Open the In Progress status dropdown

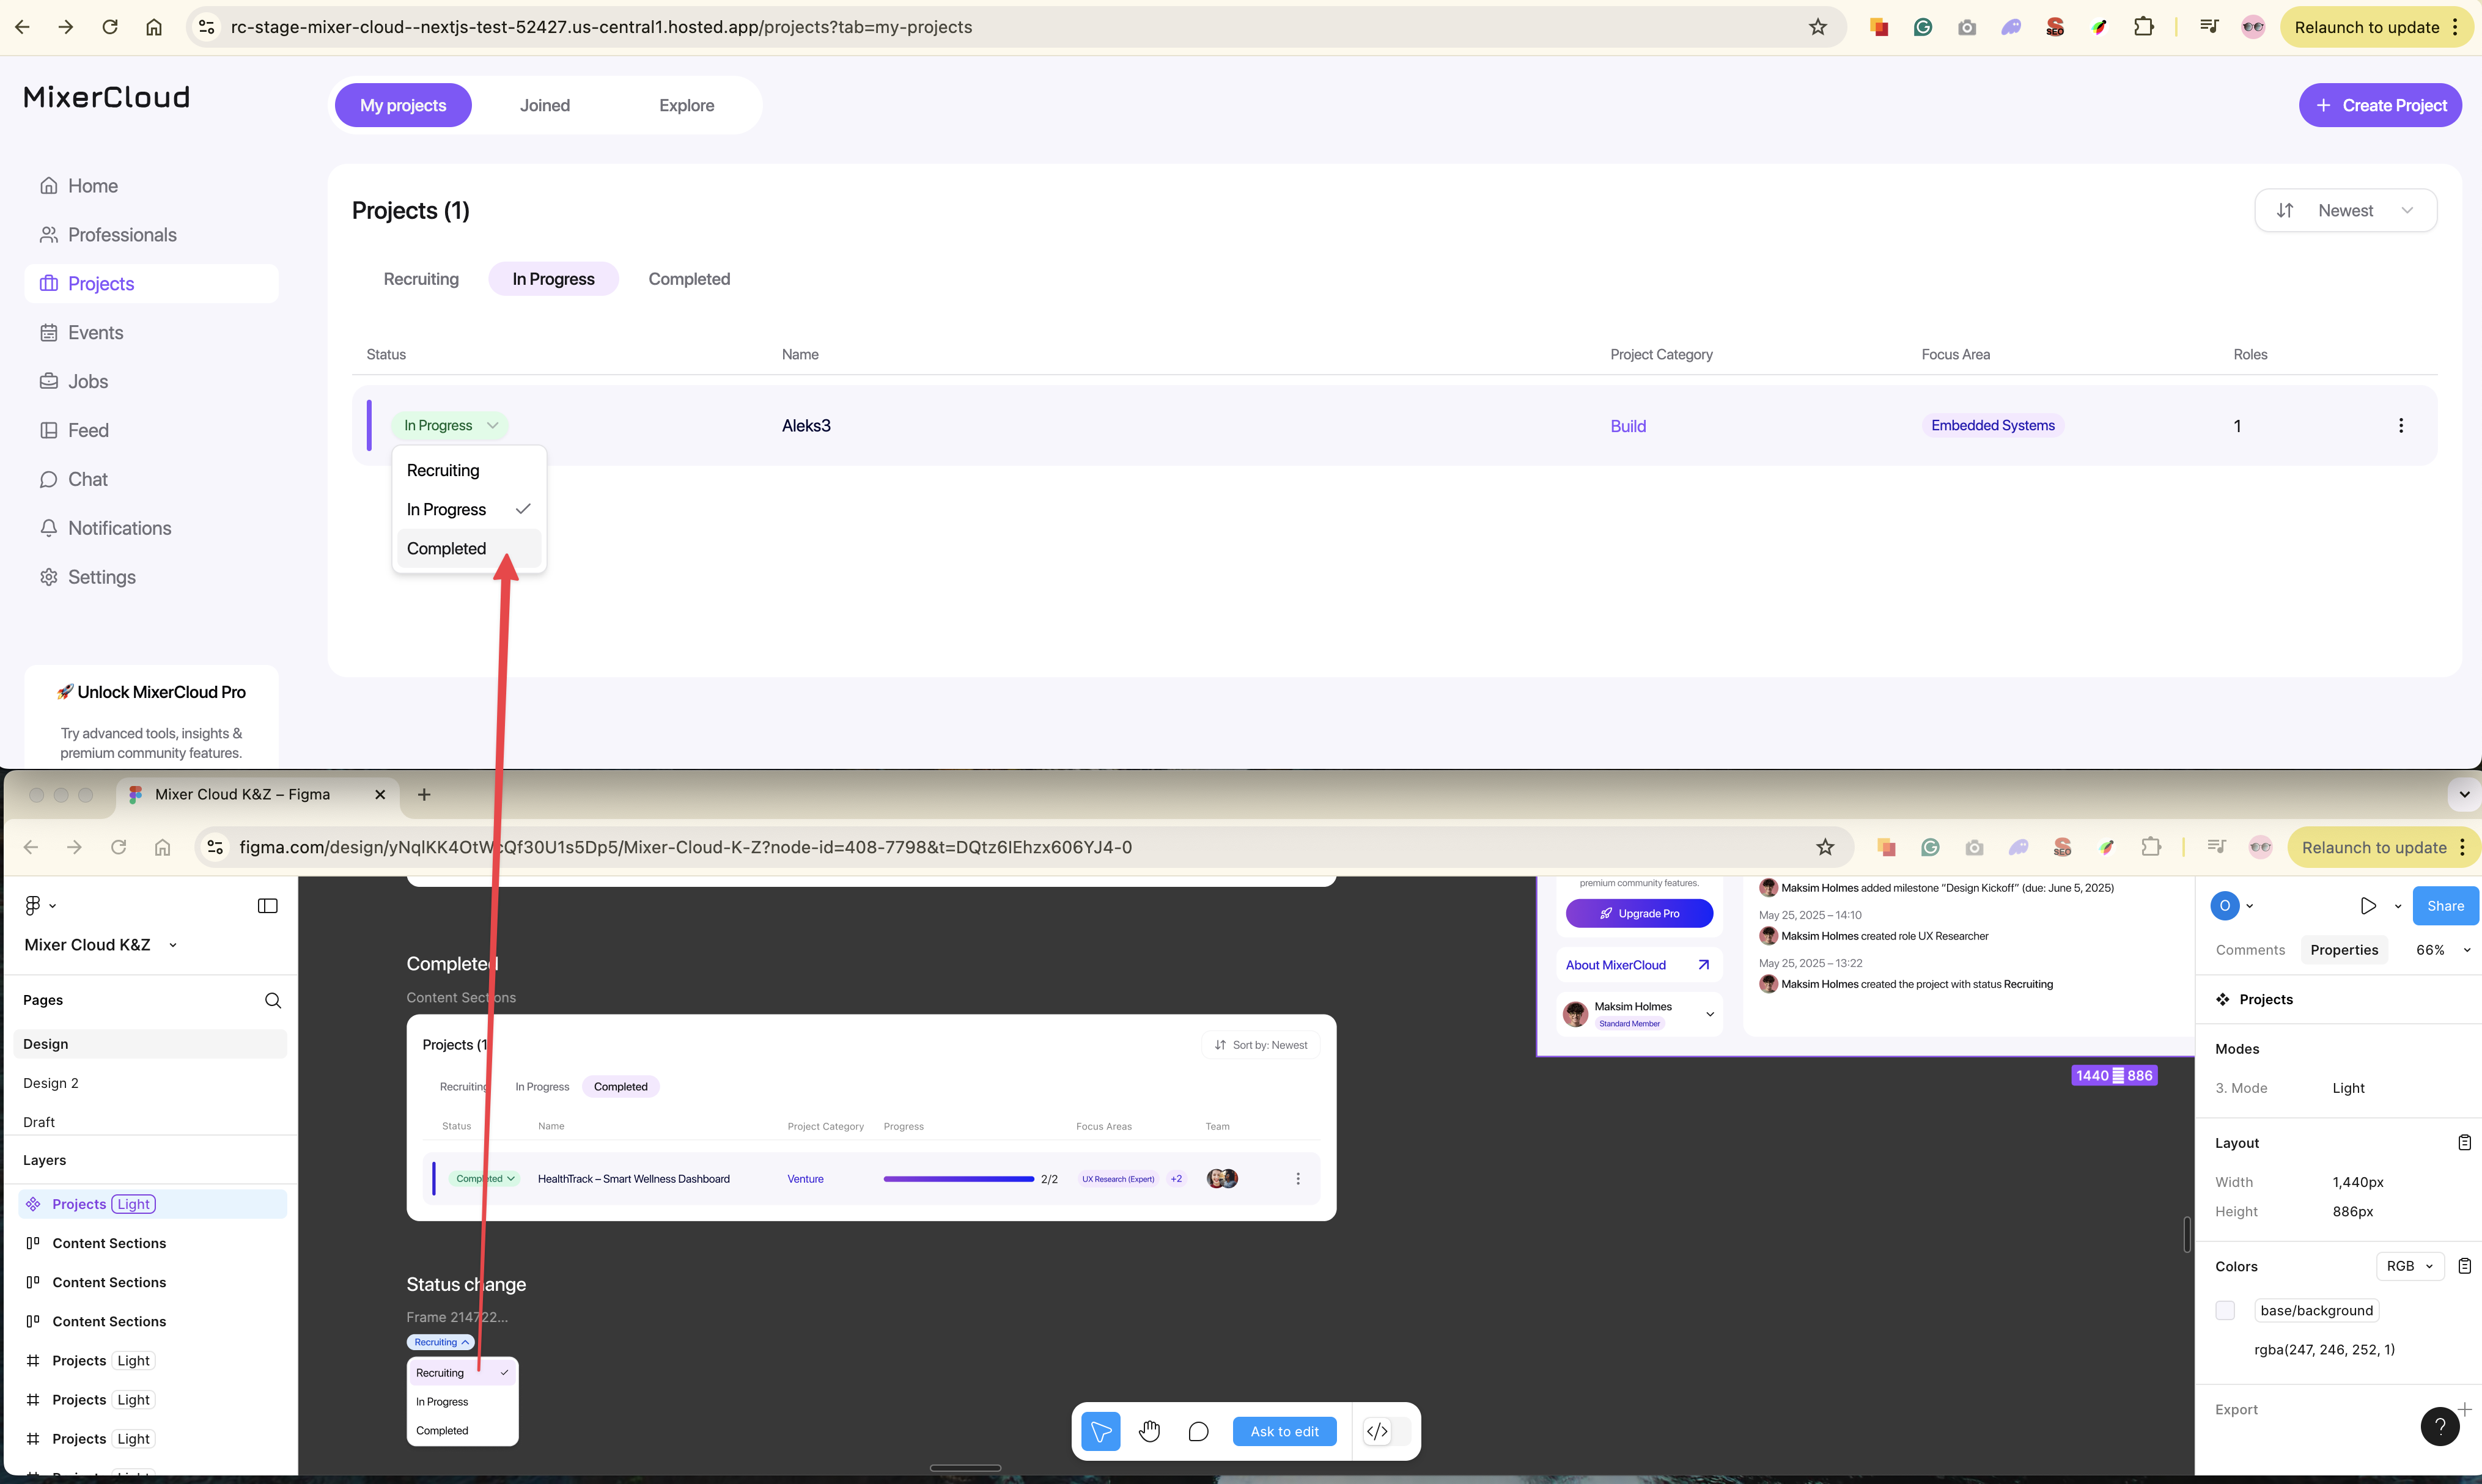[x=450, y=425]
